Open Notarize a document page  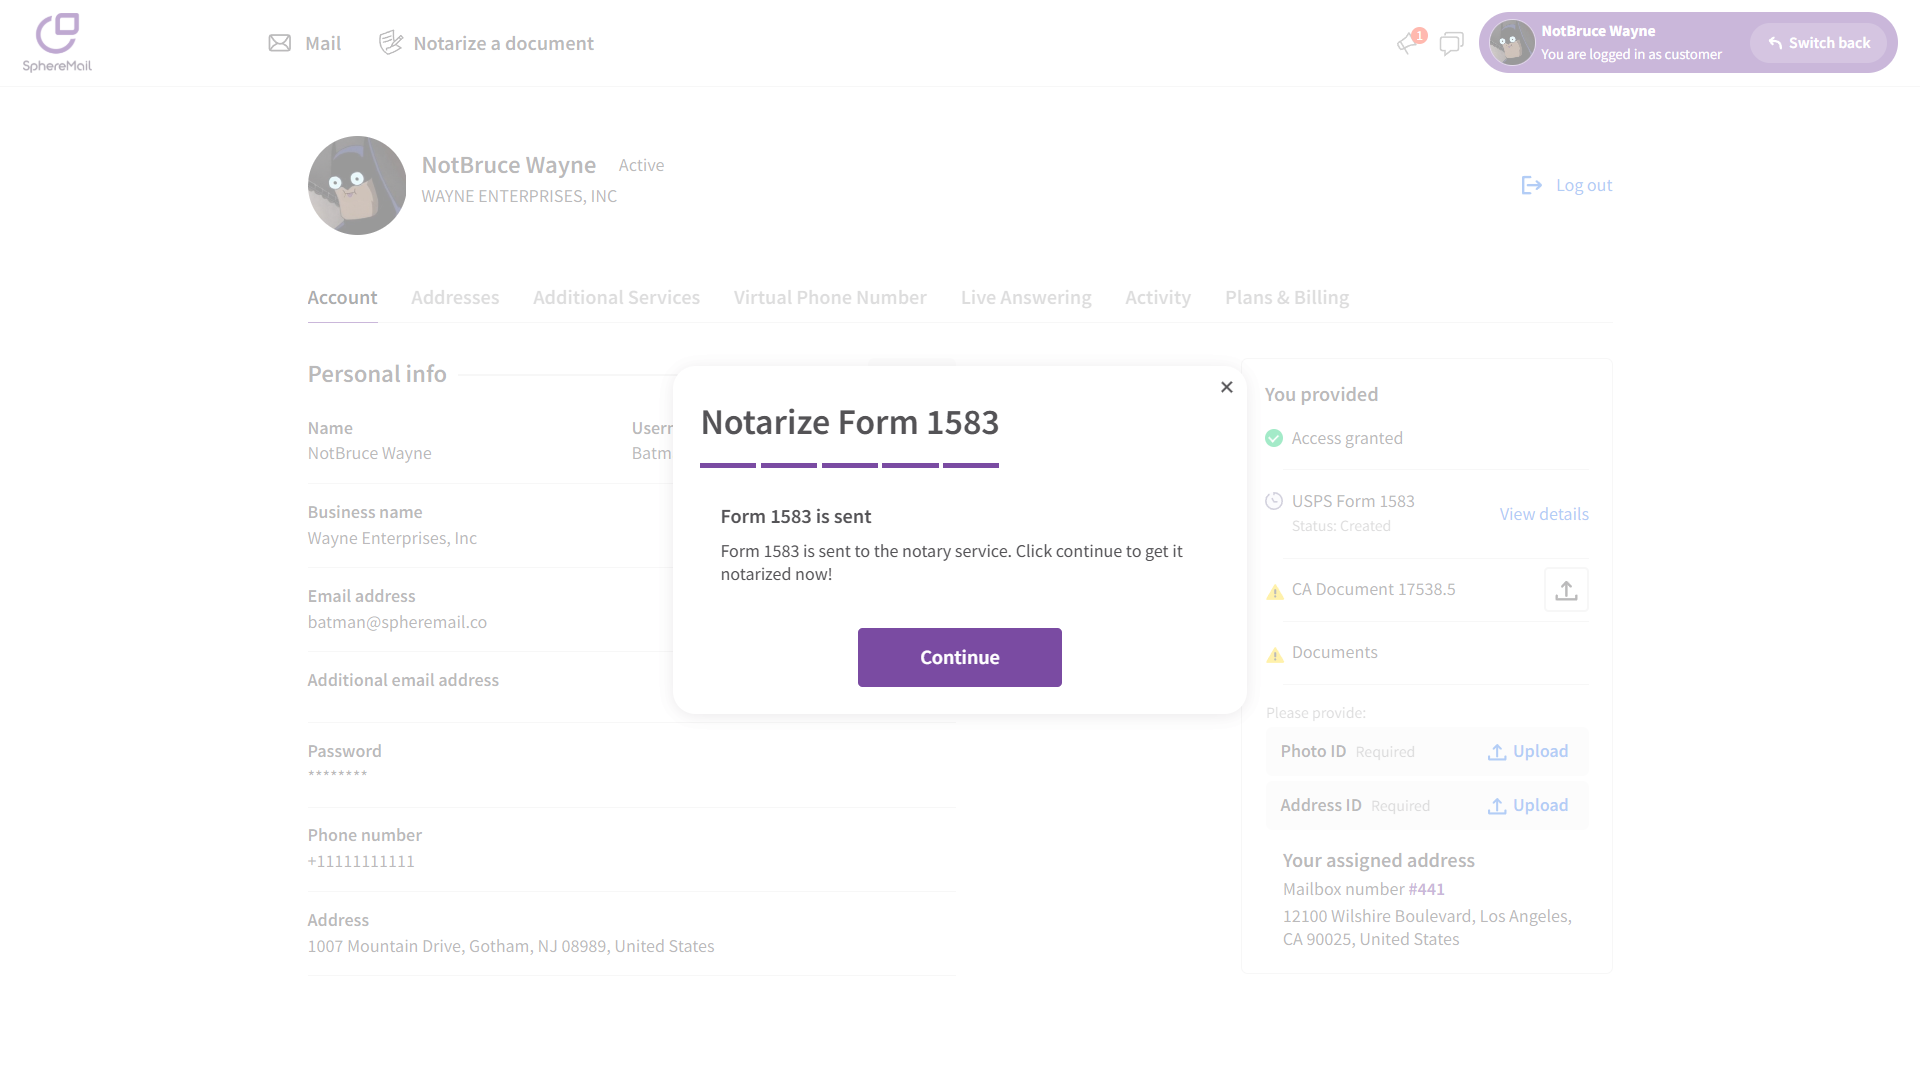click(486, 43)
